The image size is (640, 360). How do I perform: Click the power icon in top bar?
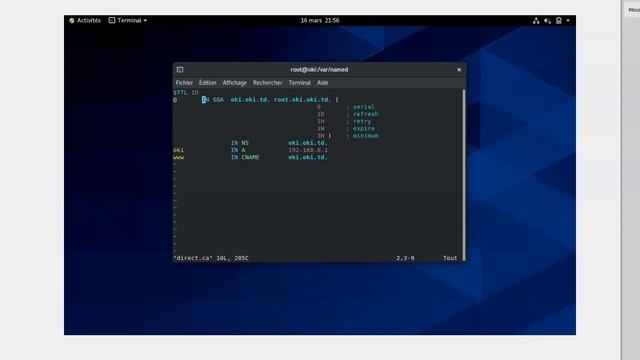tap(559, 20)
